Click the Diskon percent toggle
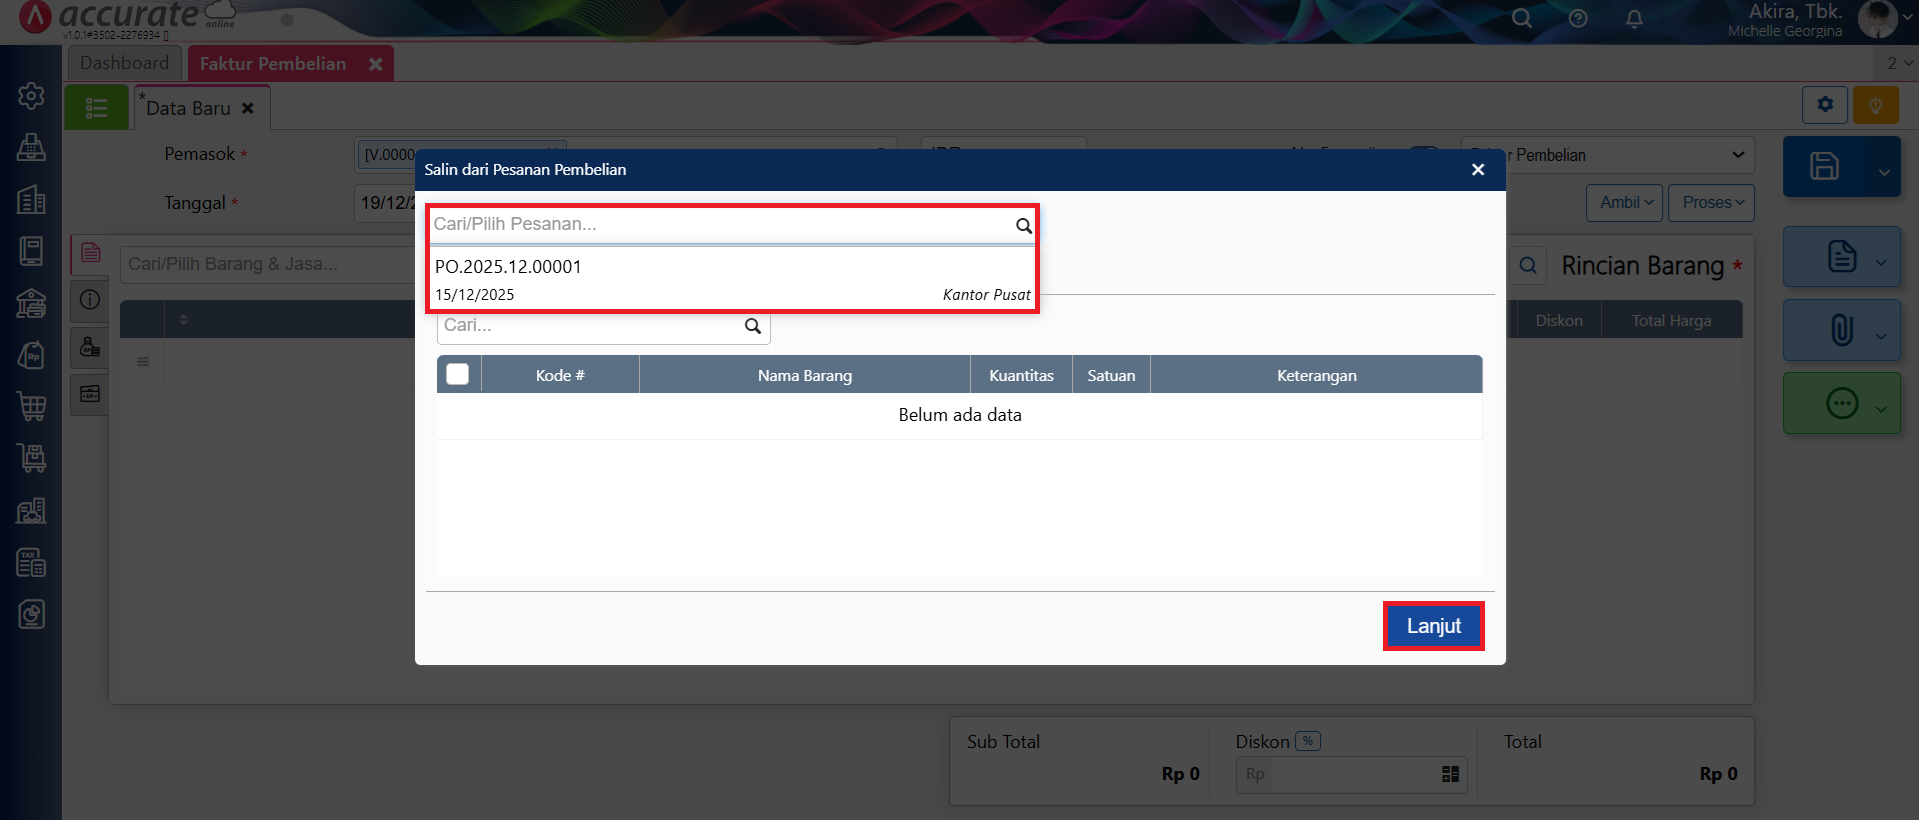This screenshot has height=820, width=1919. click(x=1307, y=741)
